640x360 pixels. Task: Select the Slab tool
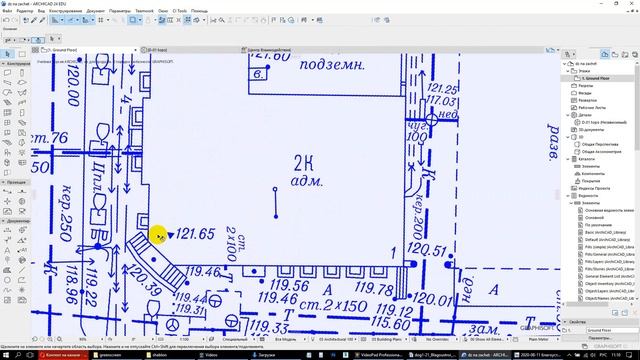pos(22,83)
